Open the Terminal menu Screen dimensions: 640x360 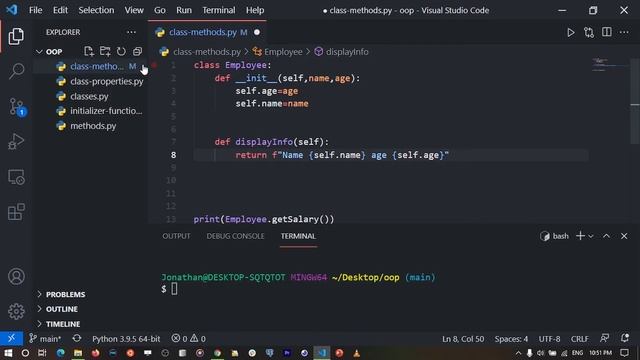click(x=219, y=10)
